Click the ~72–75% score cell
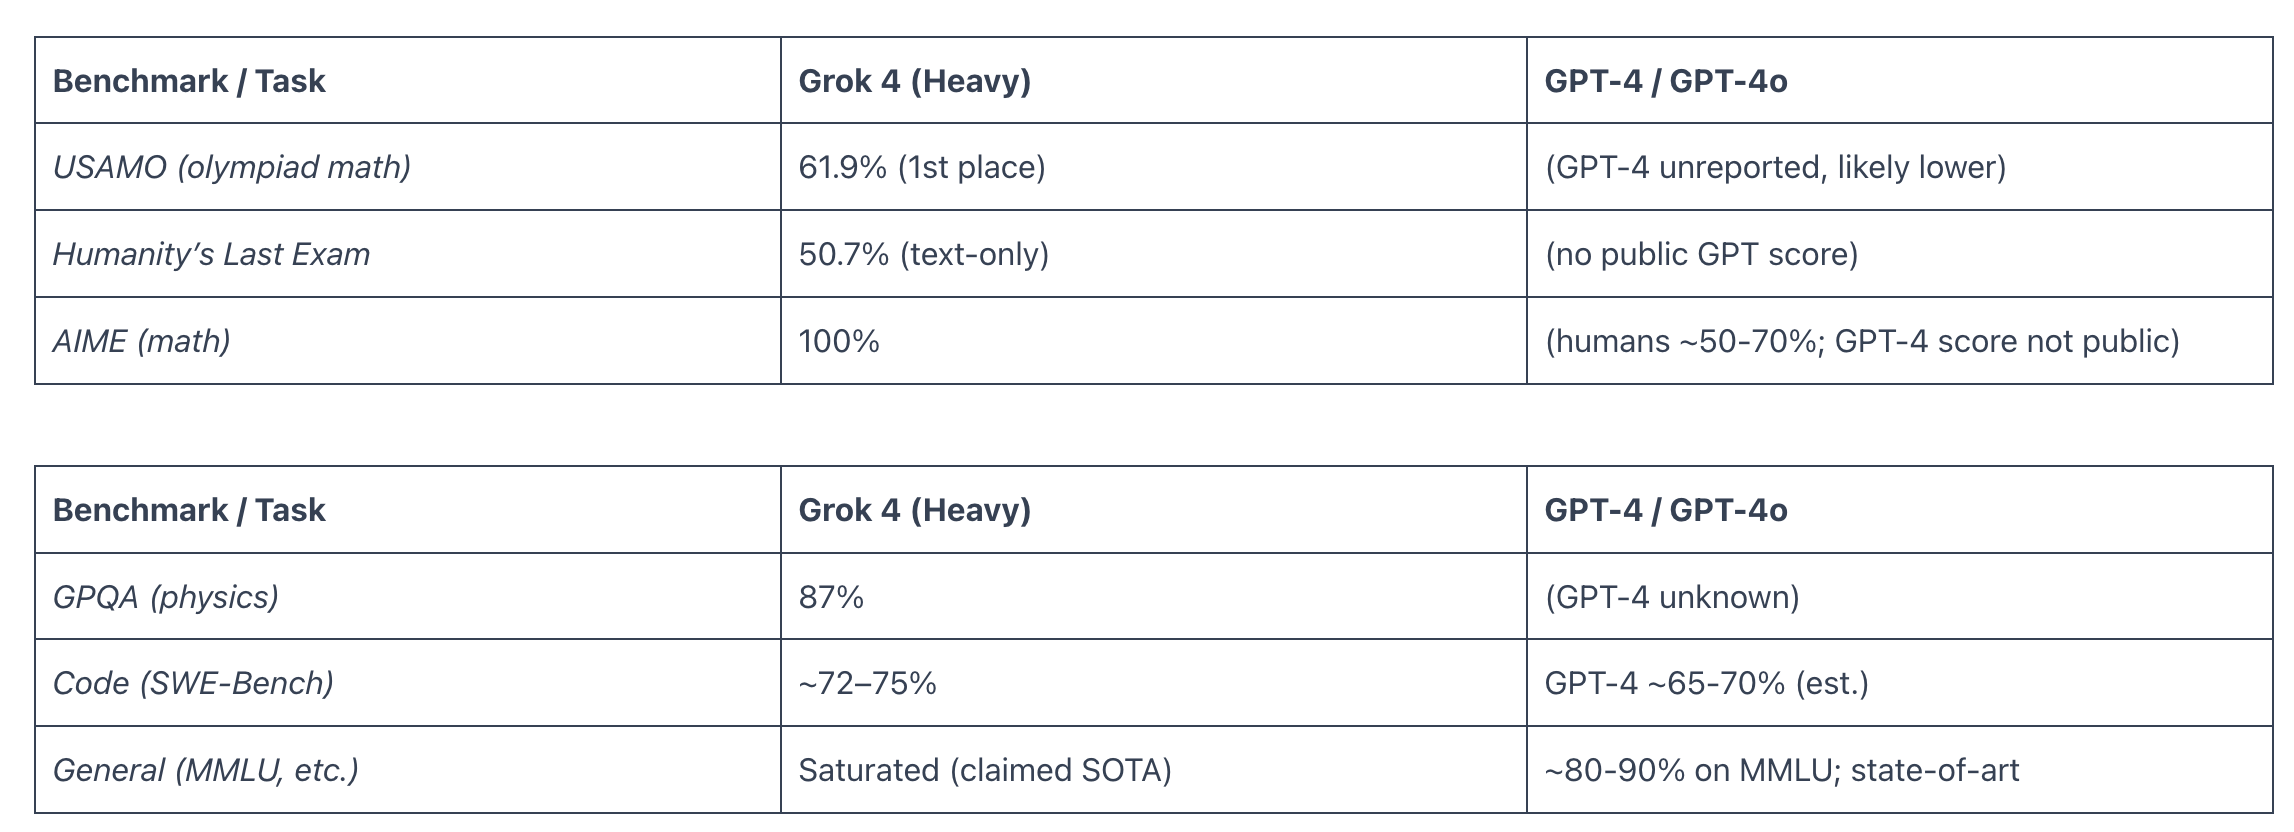Image resolution: width=2294 pixels, height=832 pixels. click(1154, 683)
